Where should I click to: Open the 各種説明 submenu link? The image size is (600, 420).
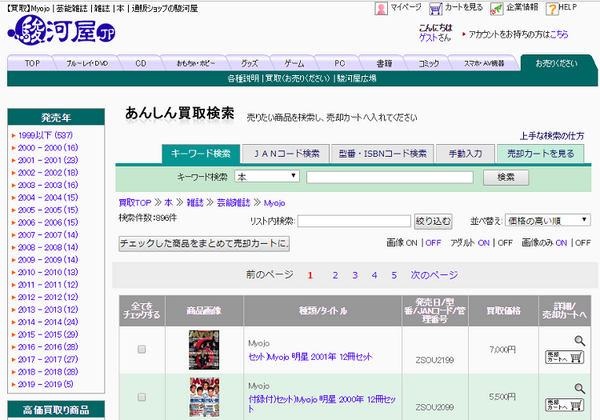(x=243, y=78)
